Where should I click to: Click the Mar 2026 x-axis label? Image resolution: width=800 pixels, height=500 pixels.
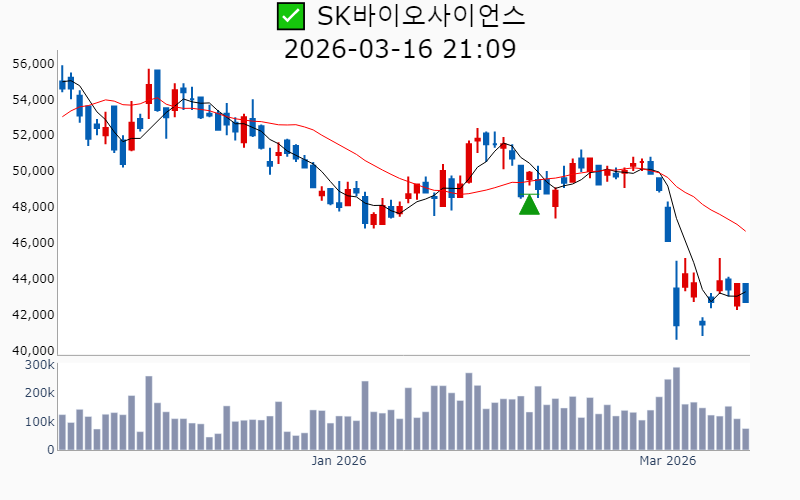667,461
